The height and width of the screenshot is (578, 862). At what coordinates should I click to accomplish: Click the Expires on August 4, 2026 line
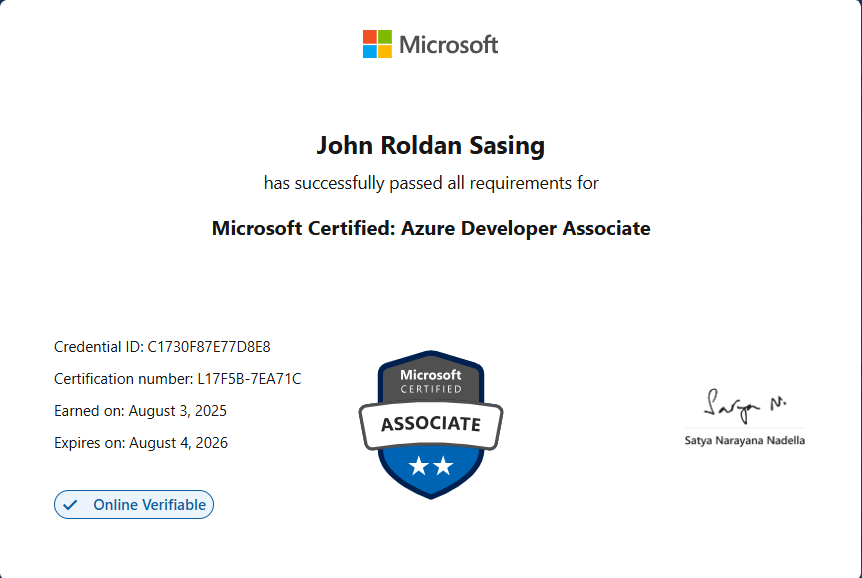pyautogui.click(x=141, y=443)
